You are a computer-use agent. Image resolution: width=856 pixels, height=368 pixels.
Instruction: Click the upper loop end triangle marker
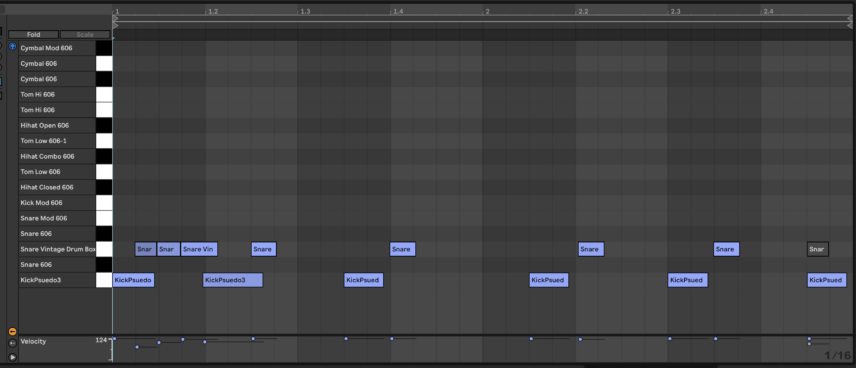point(849,18)
